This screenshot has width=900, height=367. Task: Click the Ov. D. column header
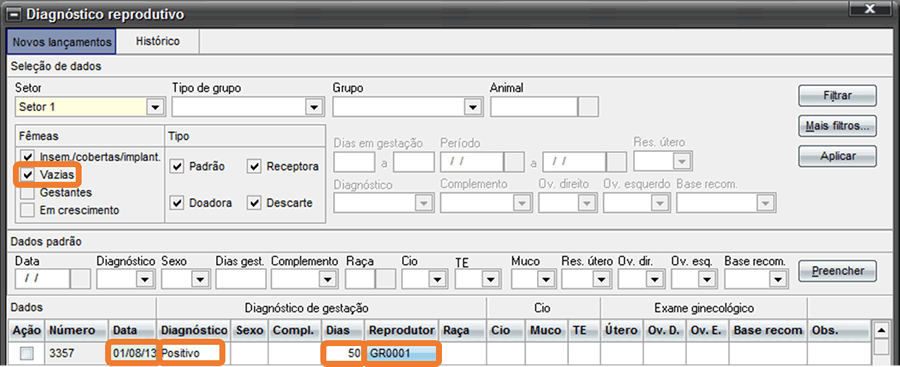(663, 330)
